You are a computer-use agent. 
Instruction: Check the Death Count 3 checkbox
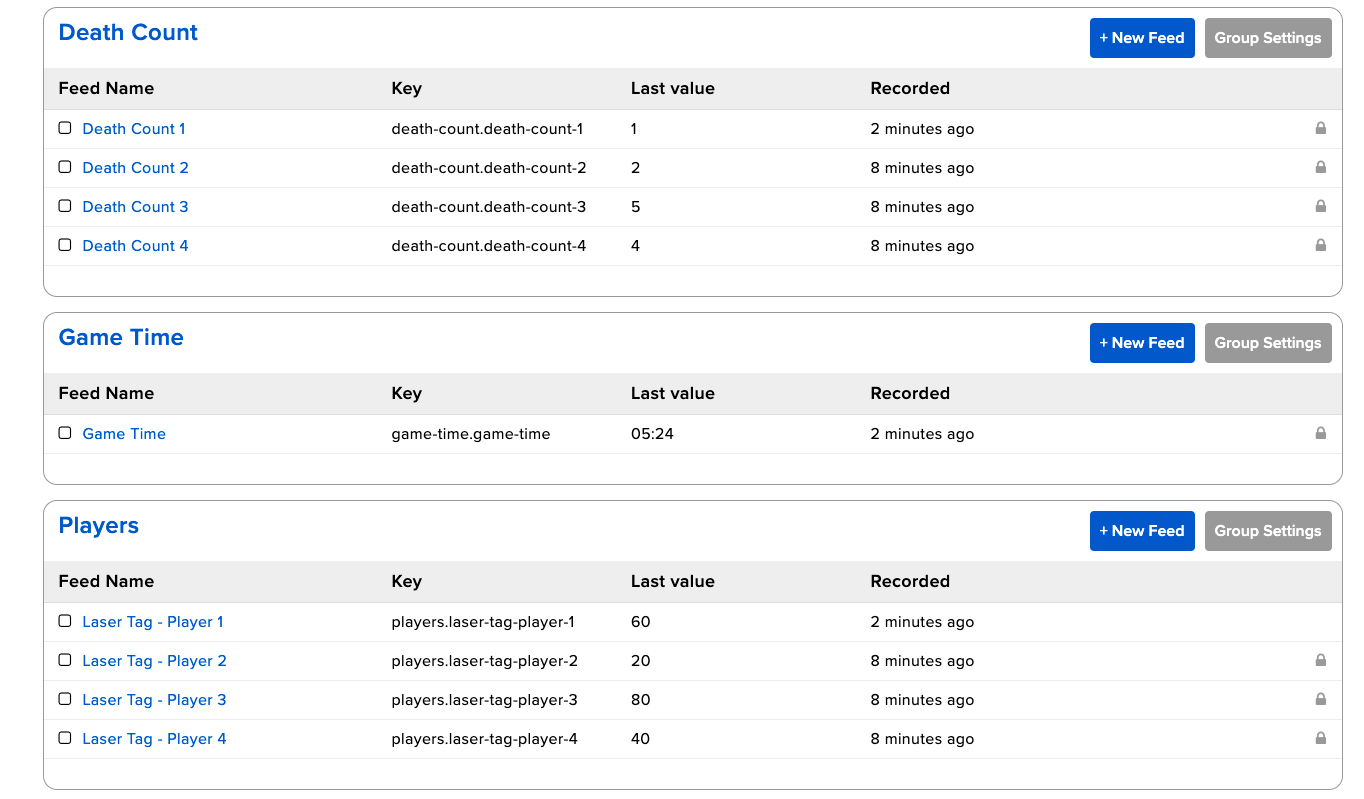coord(65,206)
